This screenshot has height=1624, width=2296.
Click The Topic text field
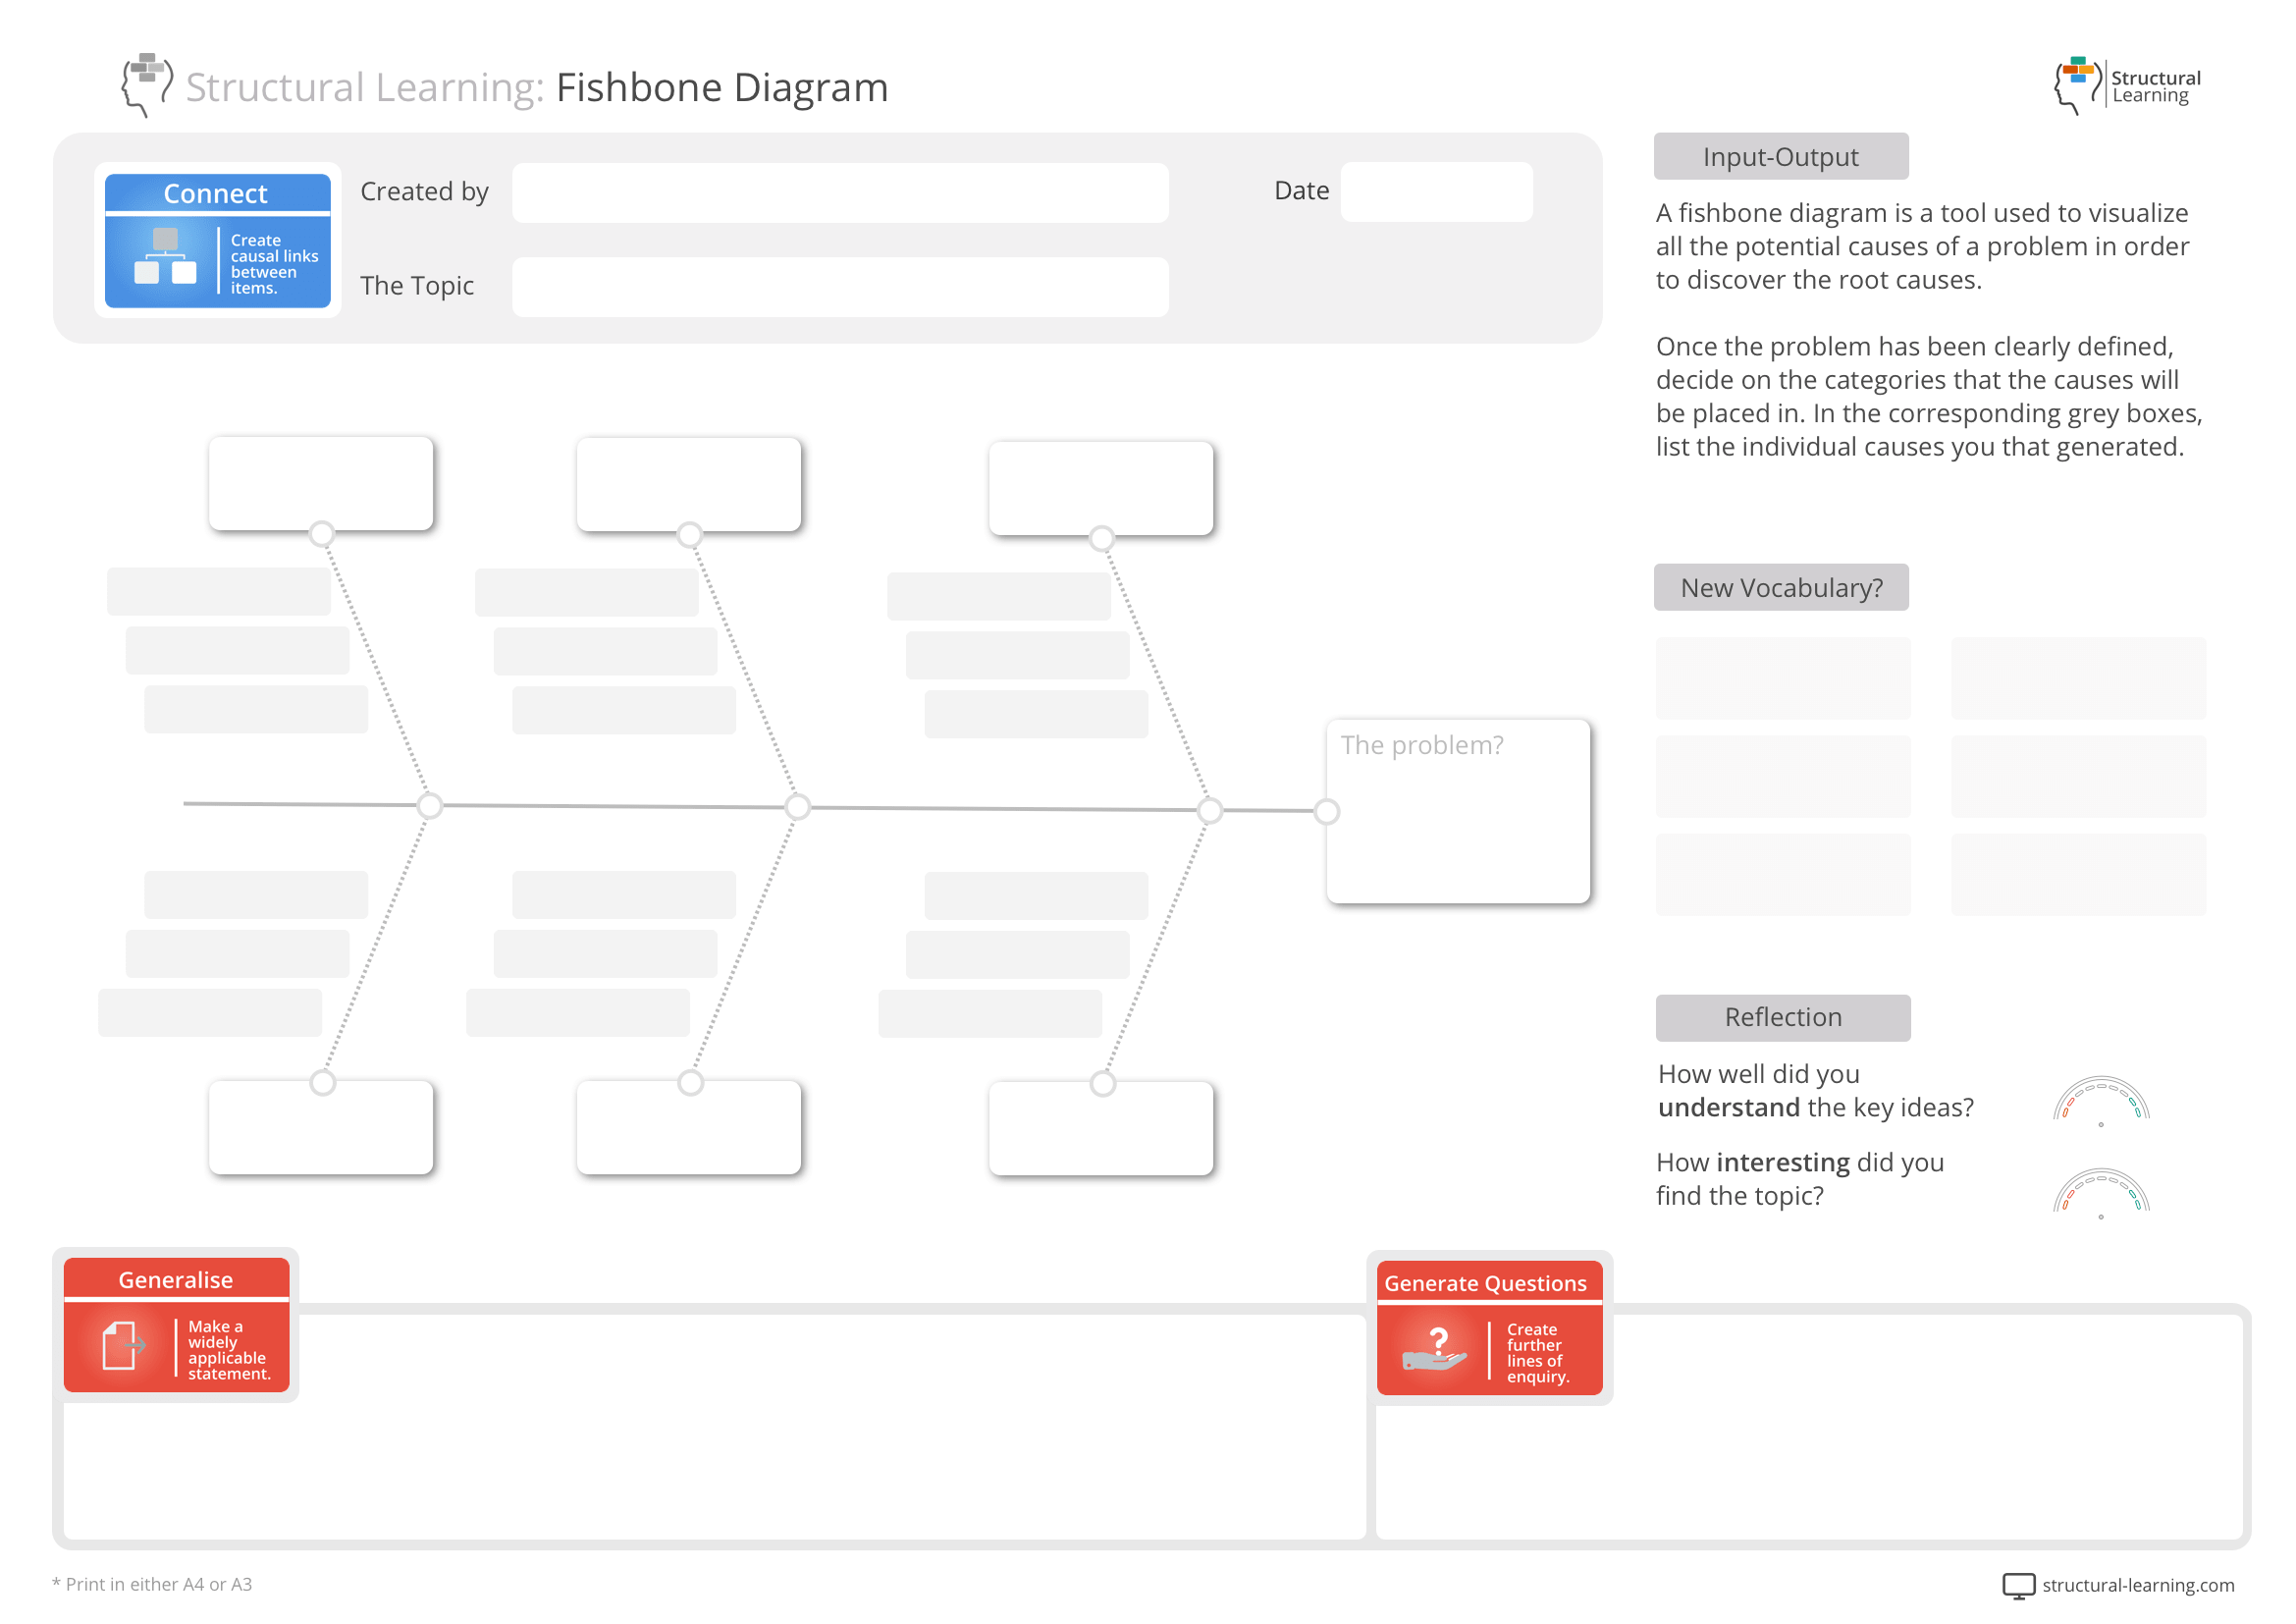840,287
